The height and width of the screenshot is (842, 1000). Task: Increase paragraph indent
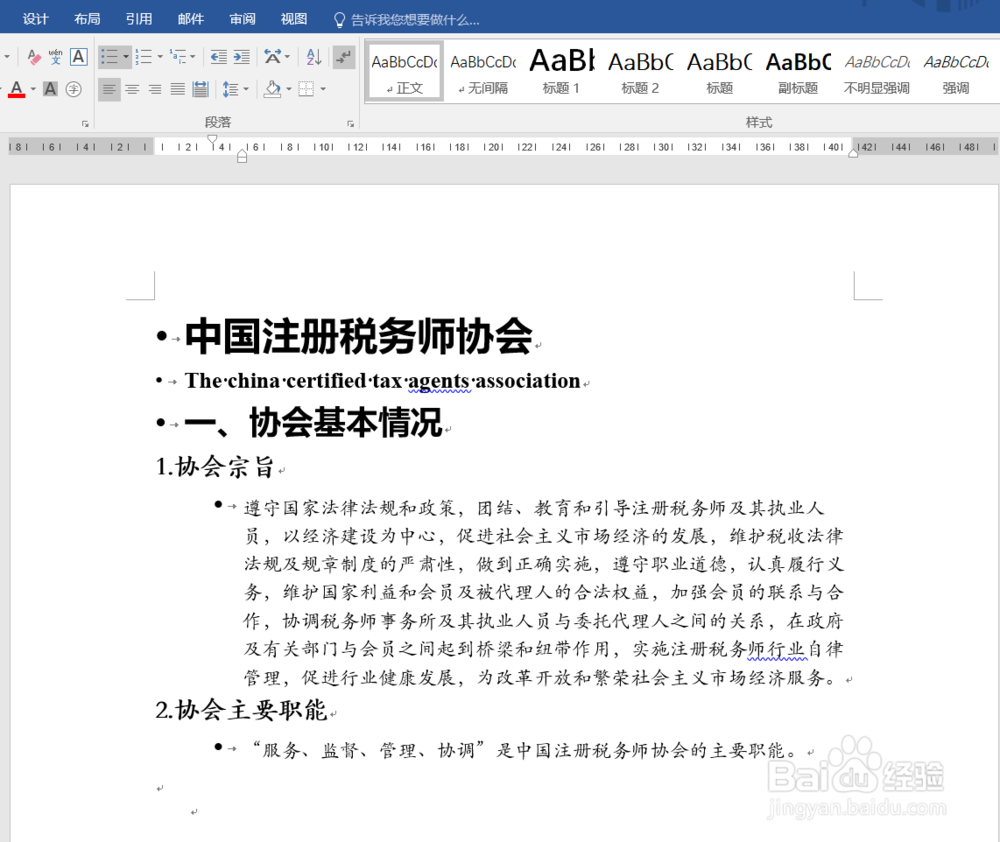point(242,57)
